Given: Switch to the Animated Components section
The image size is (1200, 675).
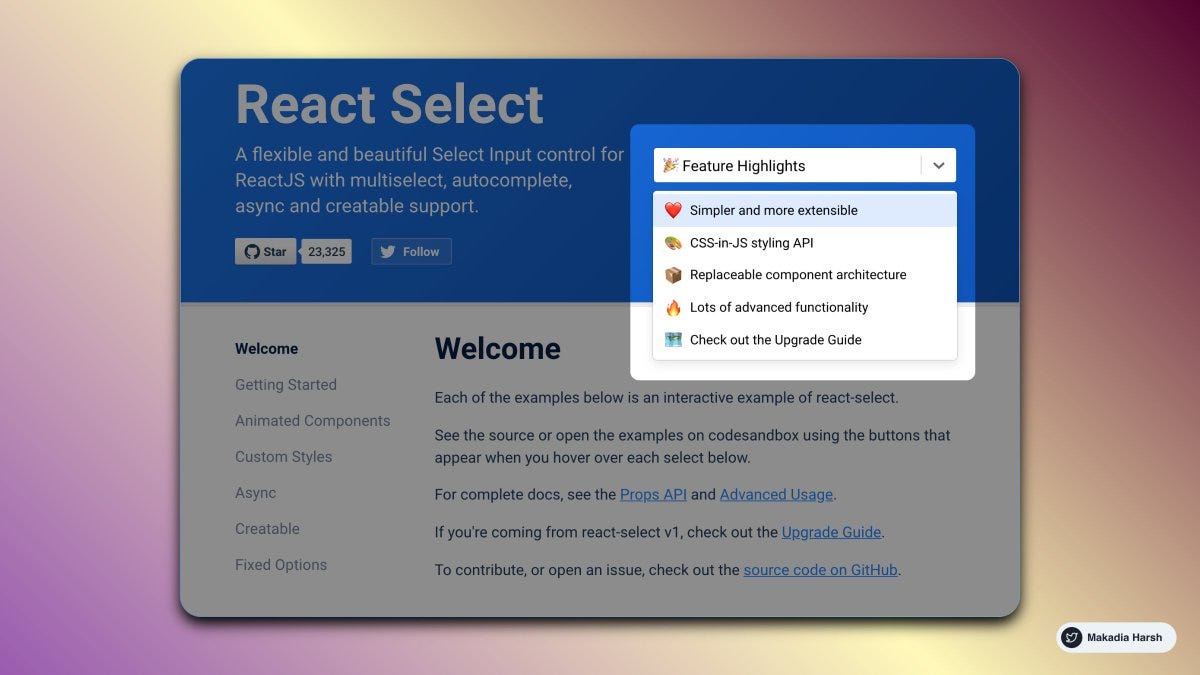Looking at the screenshot, I should 312,421.
